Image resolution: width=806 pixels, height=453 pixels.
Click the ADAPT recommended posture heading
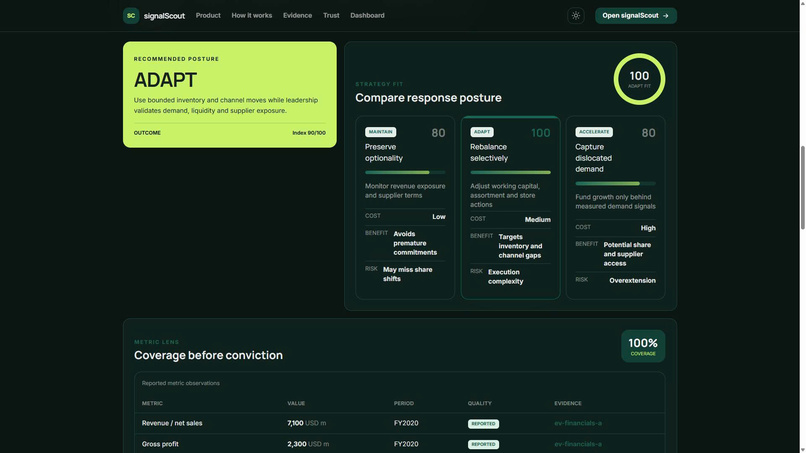[165, 80]
